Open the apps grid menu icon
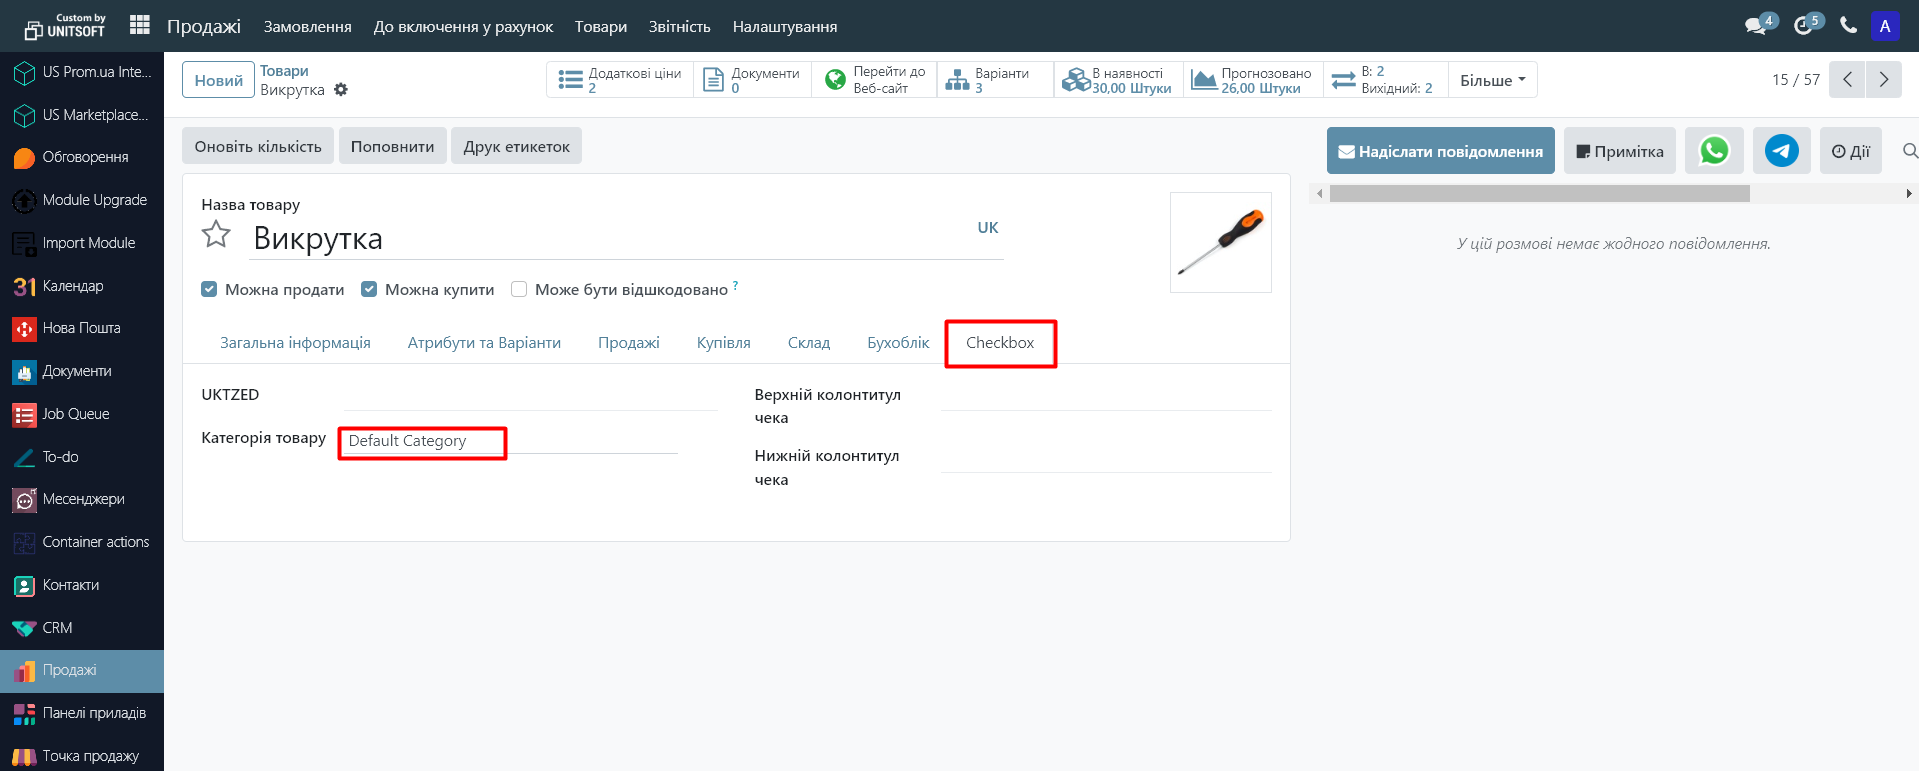This screenshot has width=1919, height=771. pyautogui.click(x=140, y=25)
